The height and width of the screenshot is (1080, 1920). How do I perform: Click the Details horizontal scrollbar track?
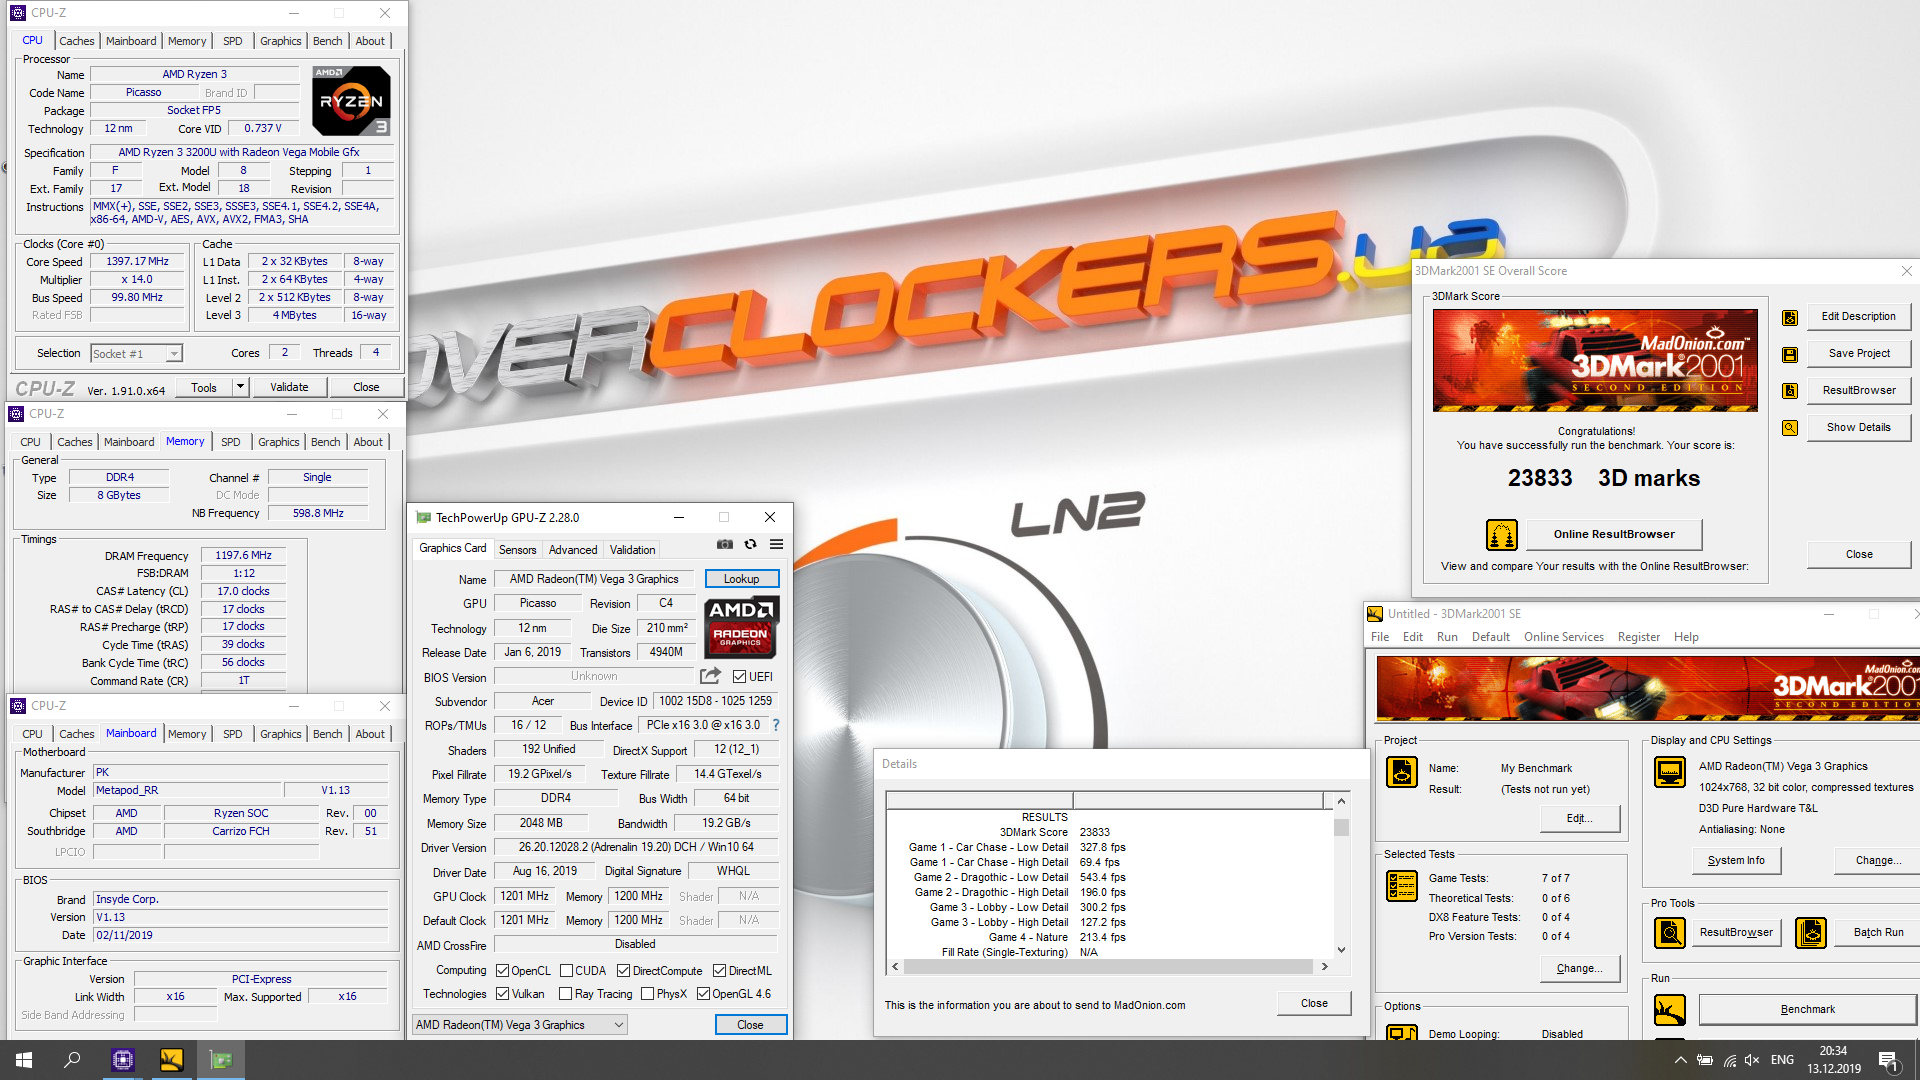tap(1108, 967)
